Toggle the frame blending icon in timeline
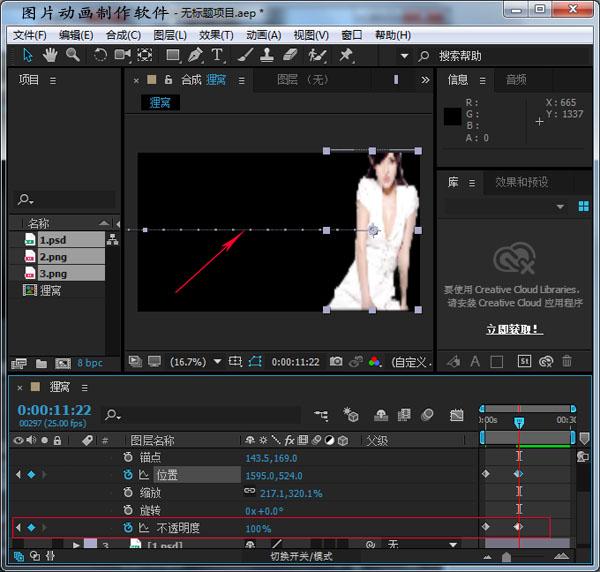This screenshot has height=572, width=600. pos(404,415)
